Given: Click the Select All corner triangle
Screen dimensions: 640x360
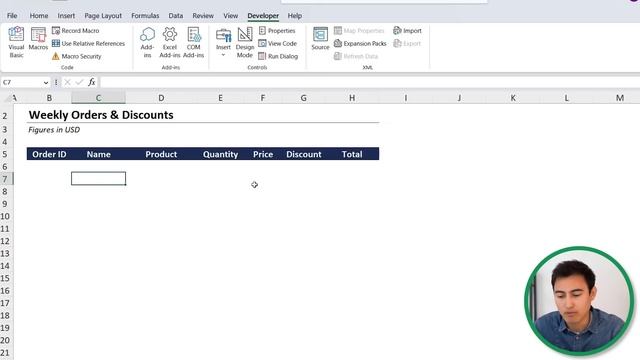Looking at the screenshot, I should click(8, 98).
